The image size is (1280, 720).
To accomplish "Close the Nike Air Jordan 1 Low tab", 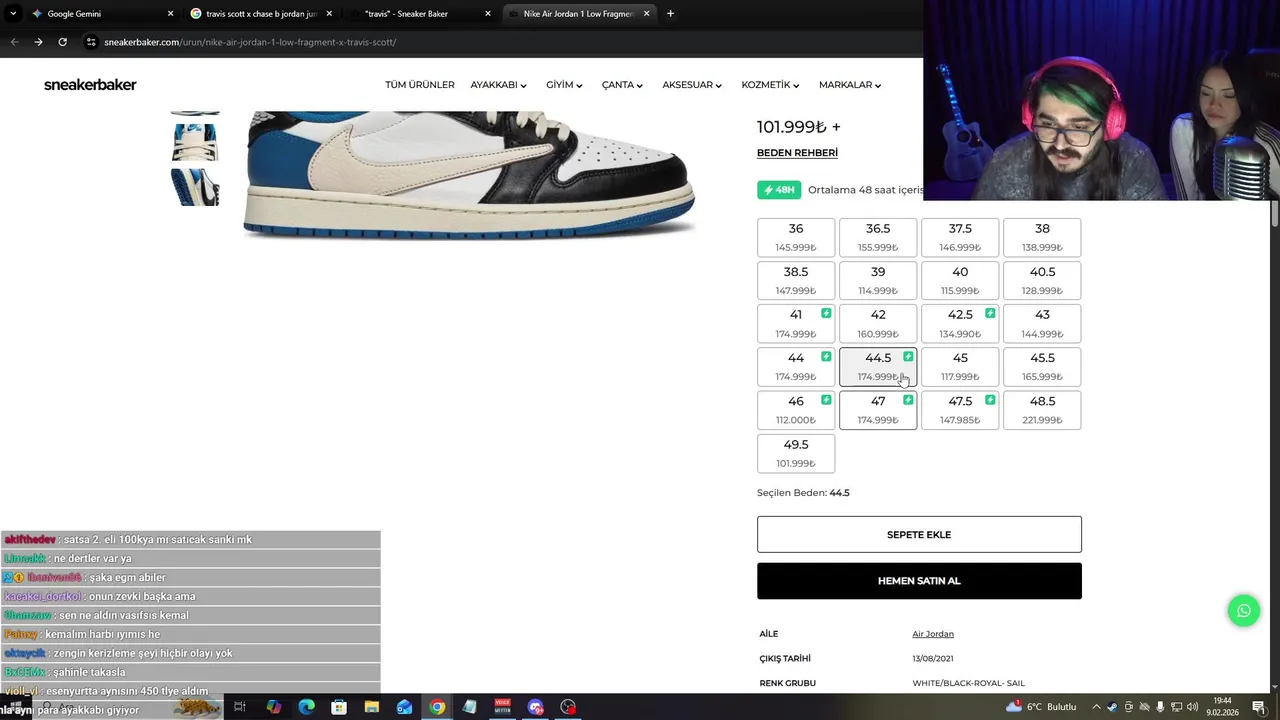I will click(646, 14).
